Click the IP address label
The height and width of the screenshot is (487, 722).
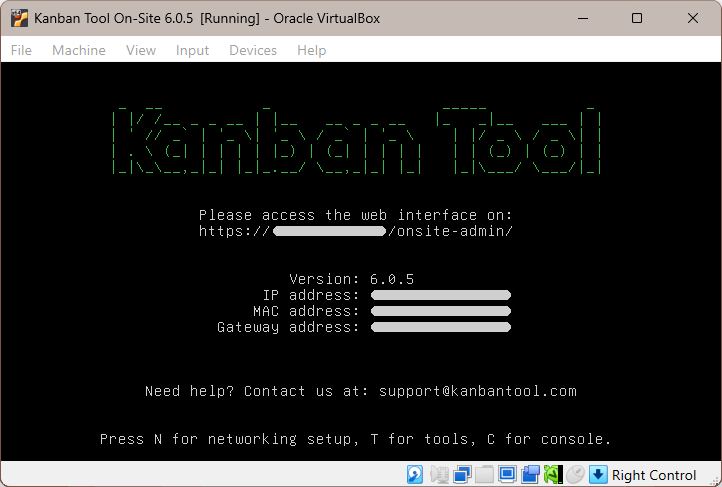(x=311, y=295)
